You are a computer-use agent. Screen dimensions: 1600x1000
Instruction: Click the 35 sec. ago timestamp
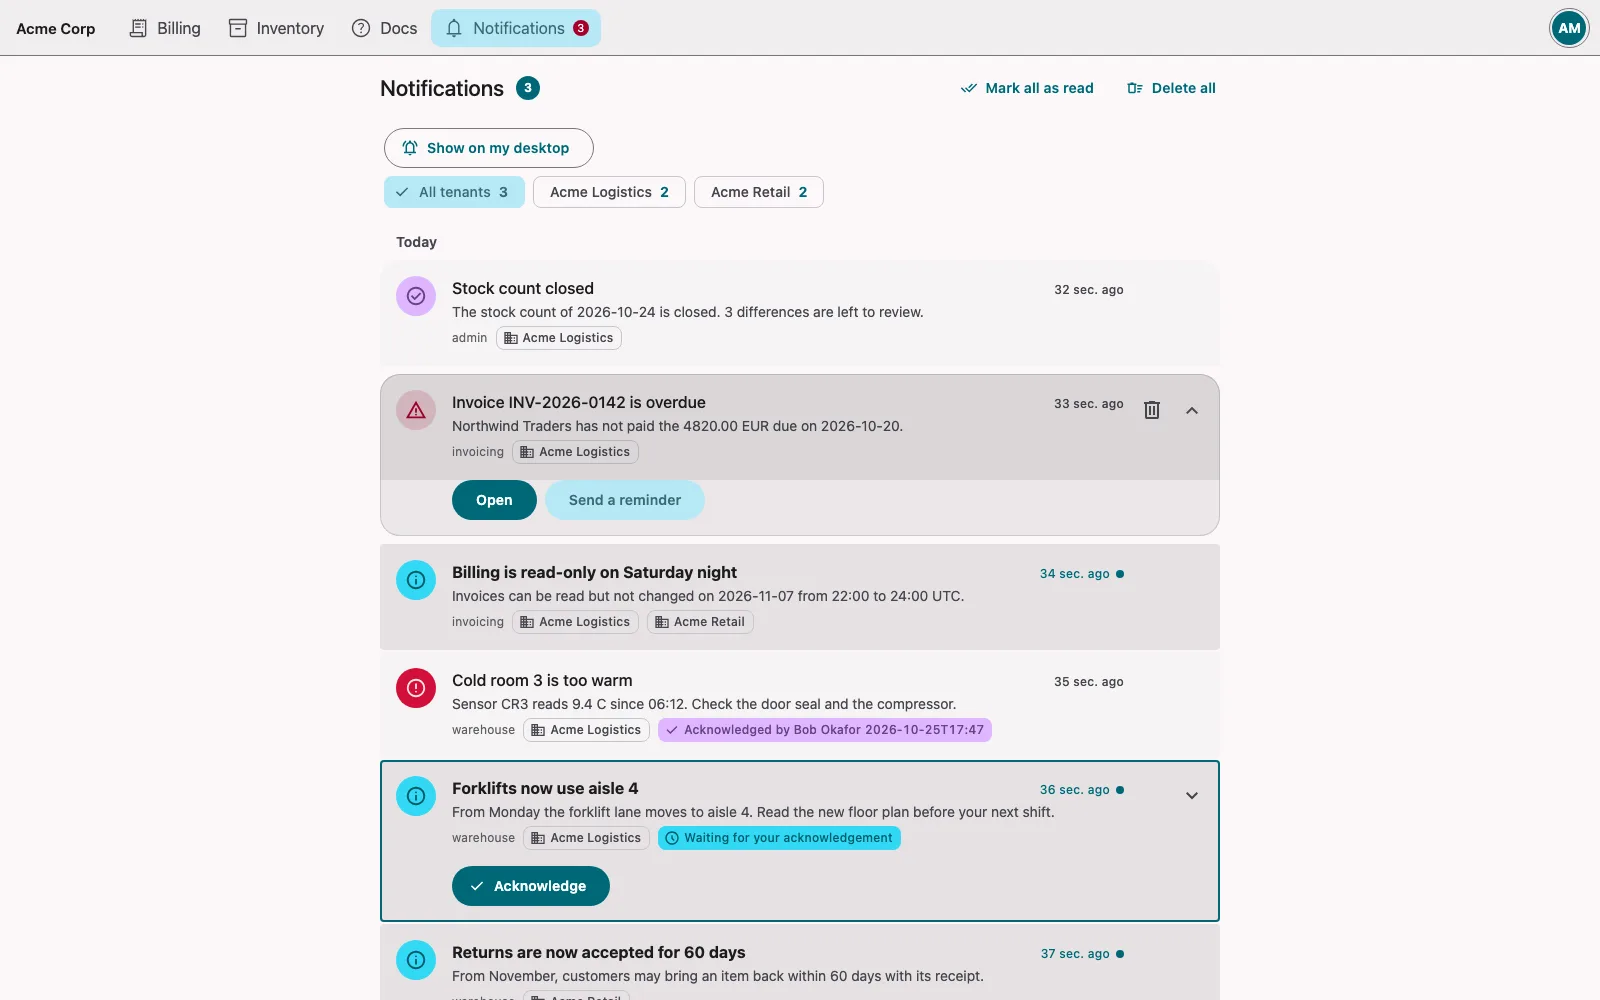pos(1089,682)
